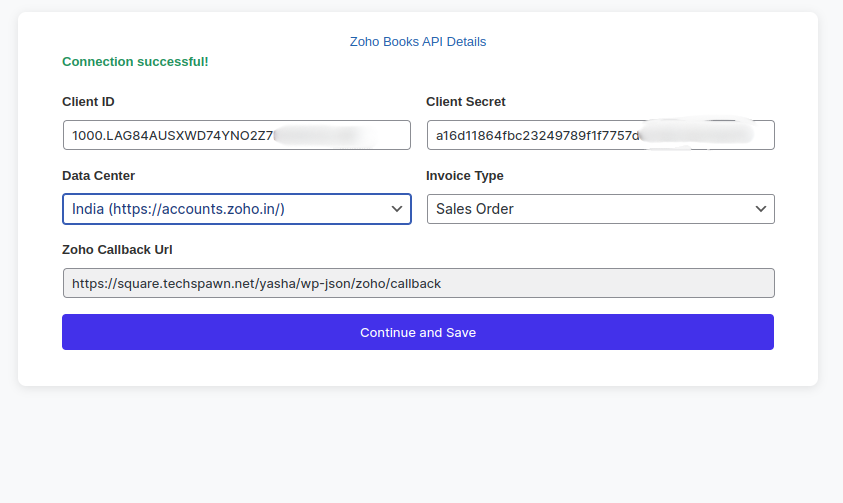Click the Data Center label
Viewport: 843px width, 503px height.
click(x=98, y=176)
